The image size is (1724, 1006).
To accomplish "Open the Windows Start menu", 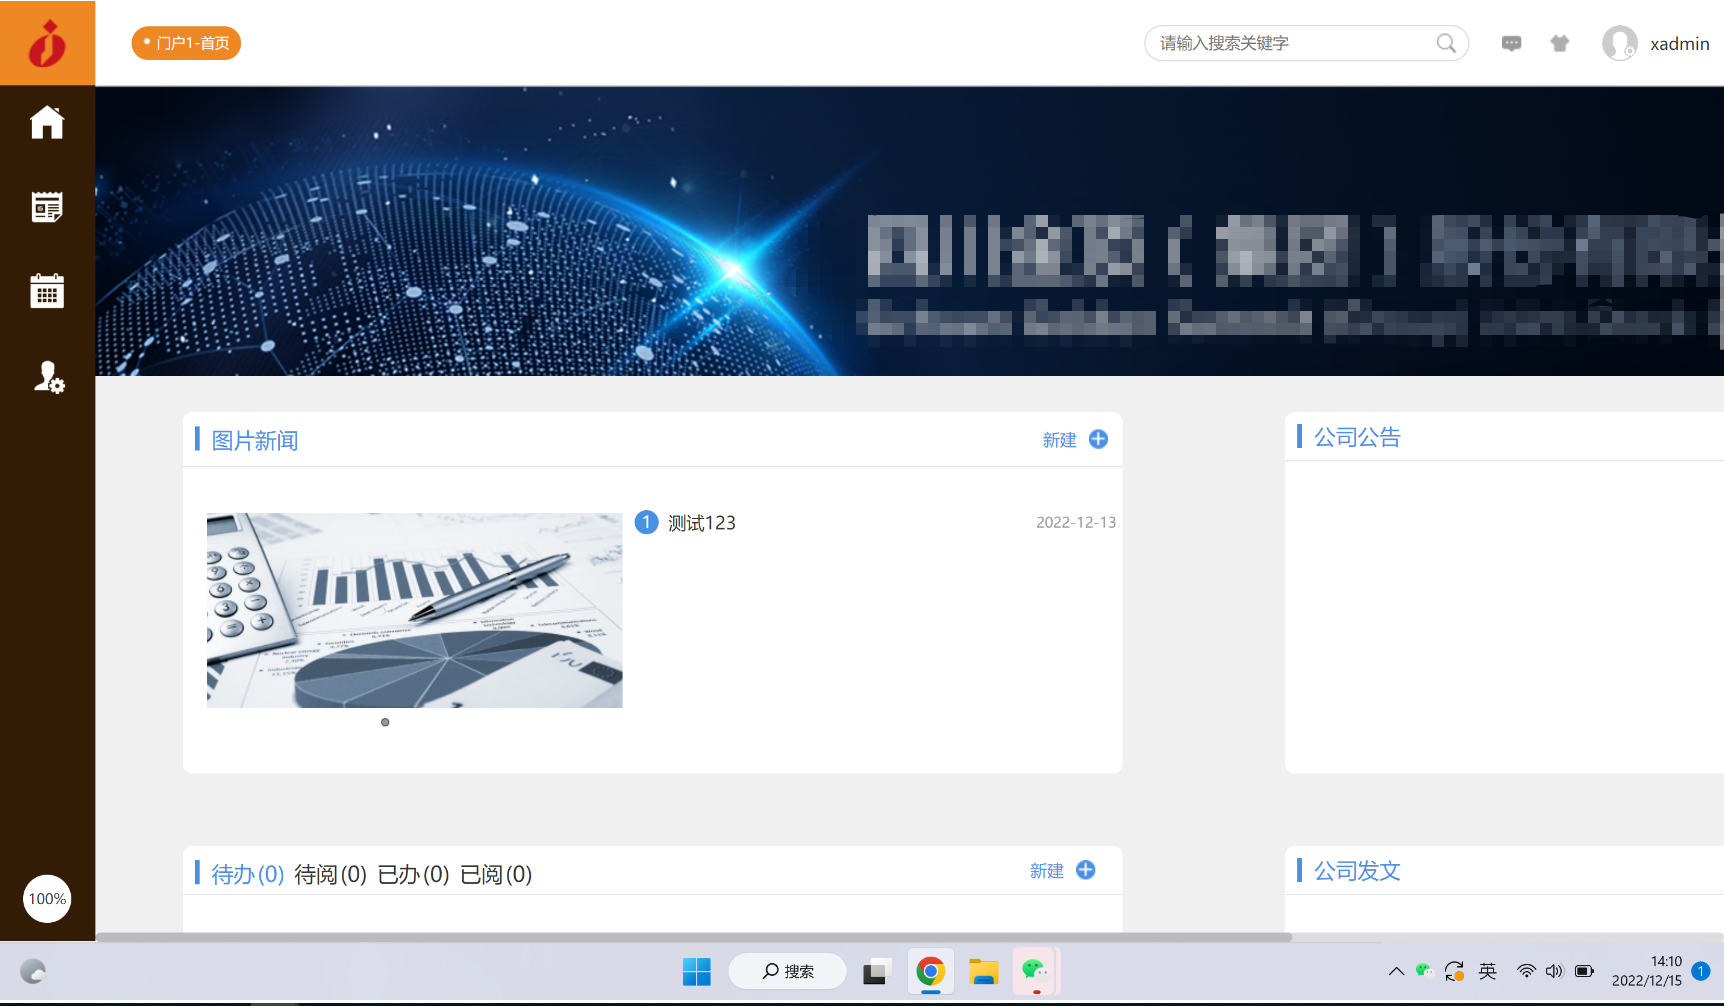I will (x=697, y=971).
